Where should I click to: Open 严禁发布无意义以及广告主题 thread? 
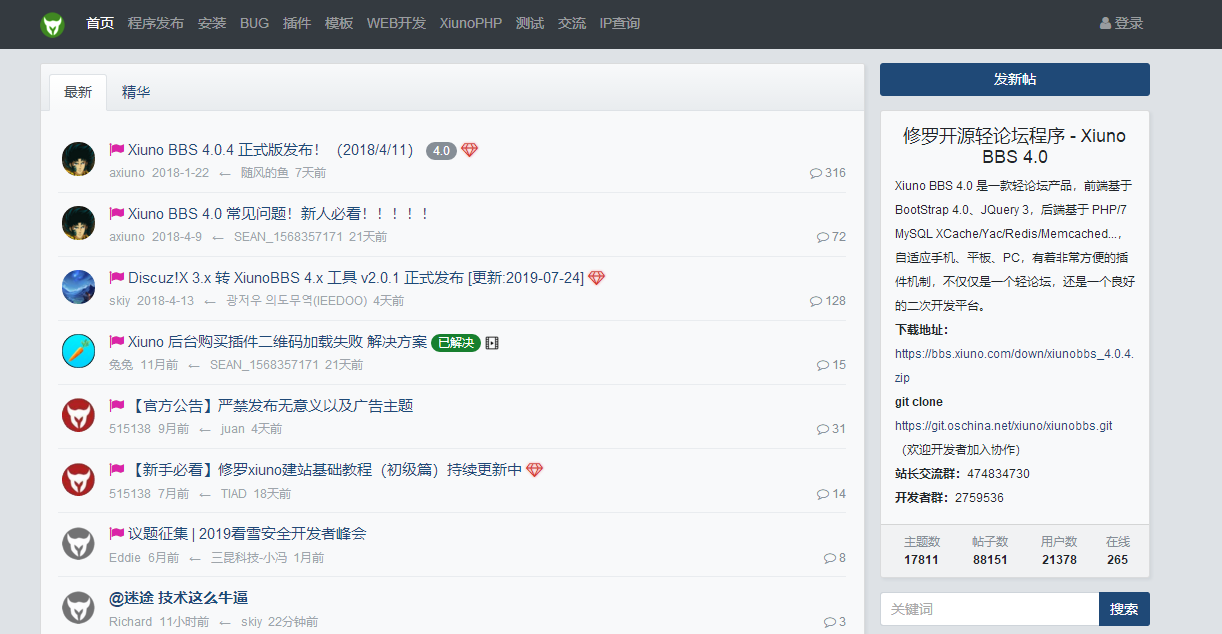click(x=271, y=406)
